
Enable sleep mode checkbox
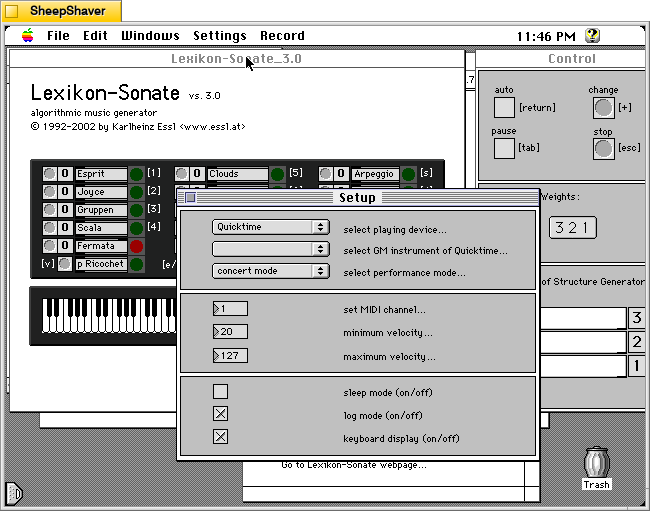pyautogui.click(x=220, y=391)
